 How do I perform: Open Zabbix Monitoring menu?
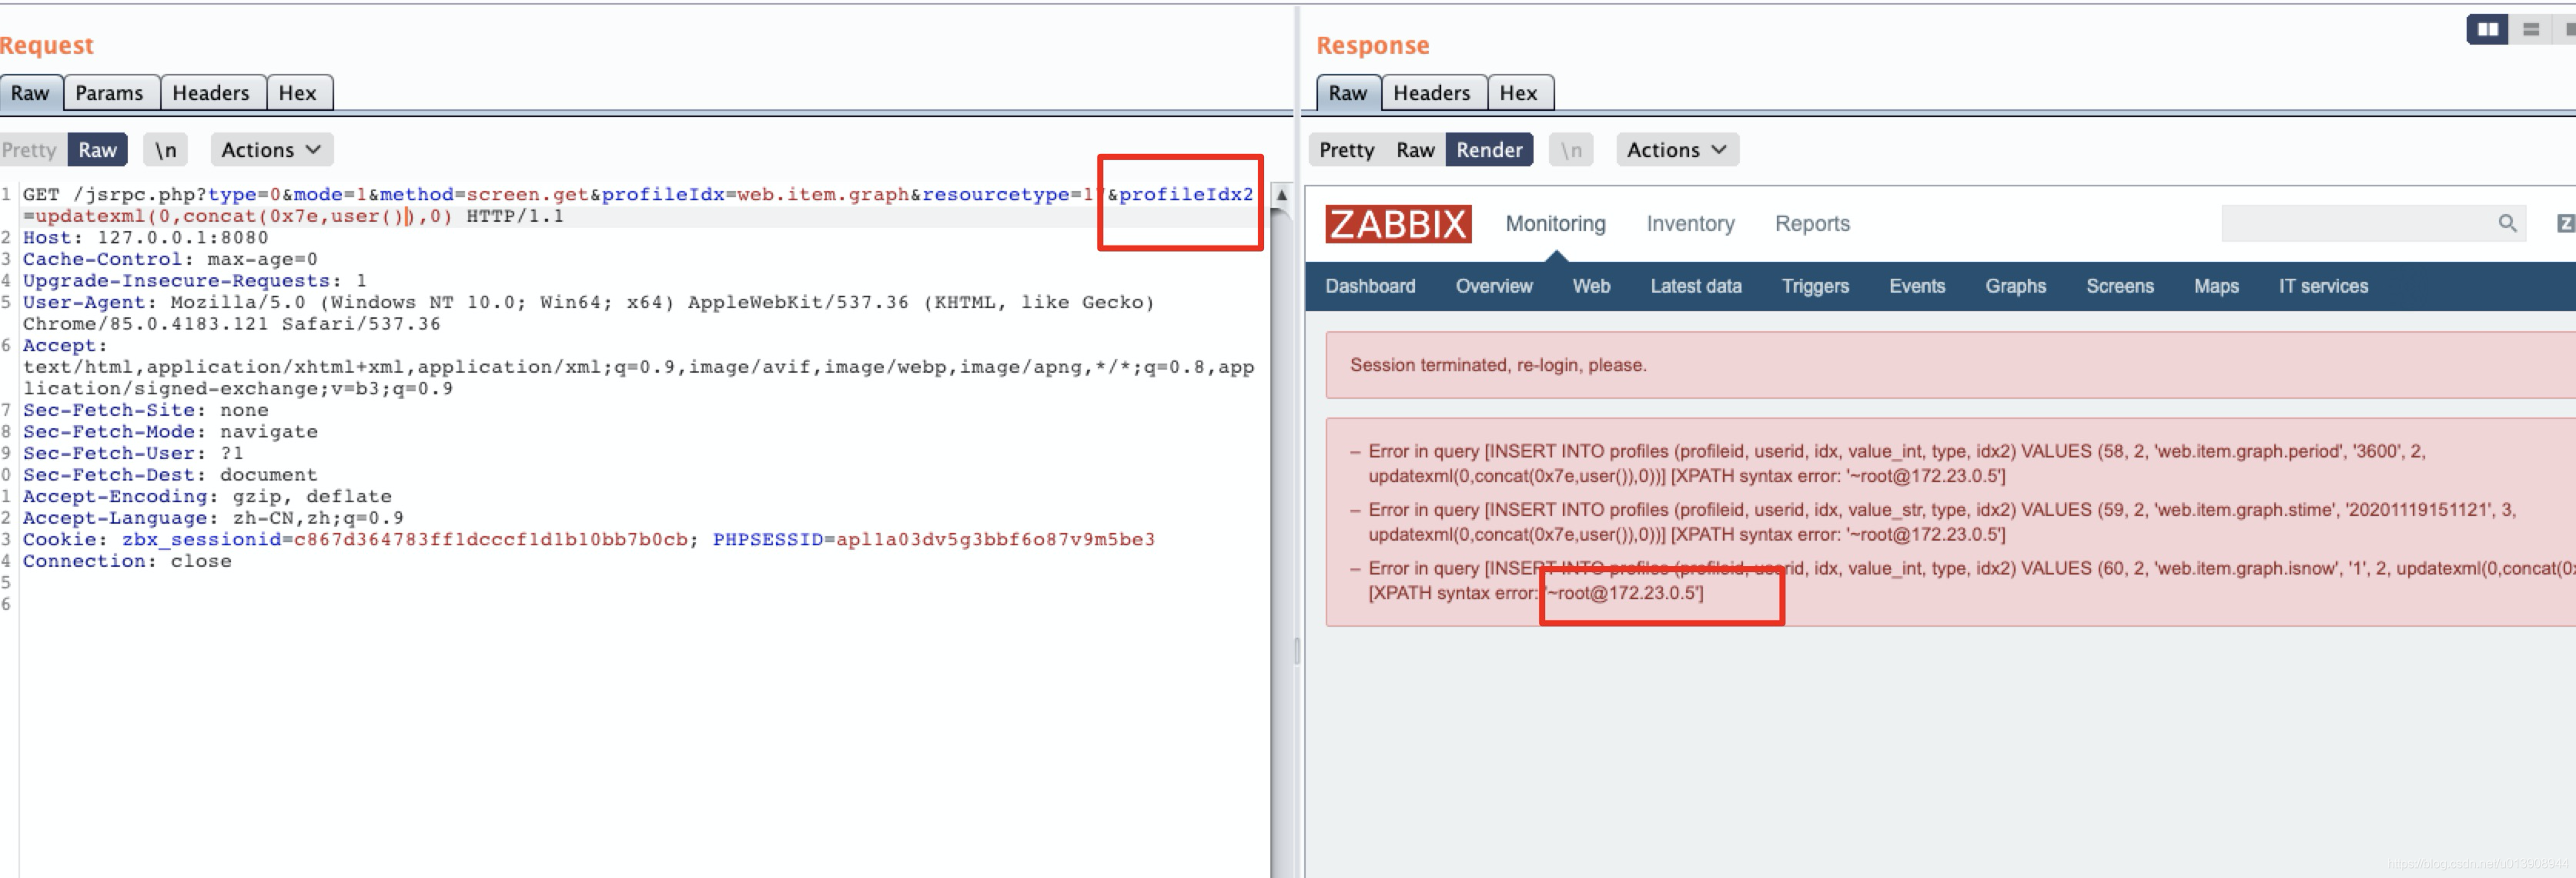(x=1555, y=223)
